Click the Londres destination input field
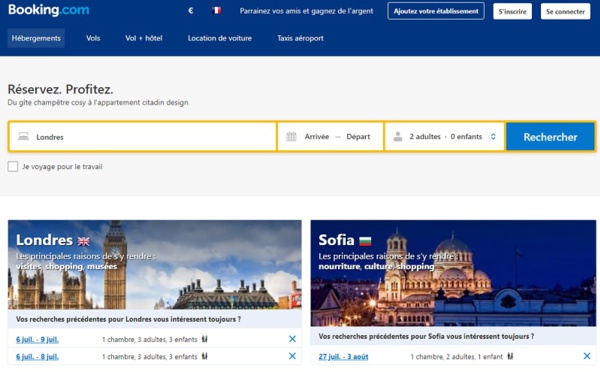The width and height of the screenshot is (600, 372). point(142,137)
